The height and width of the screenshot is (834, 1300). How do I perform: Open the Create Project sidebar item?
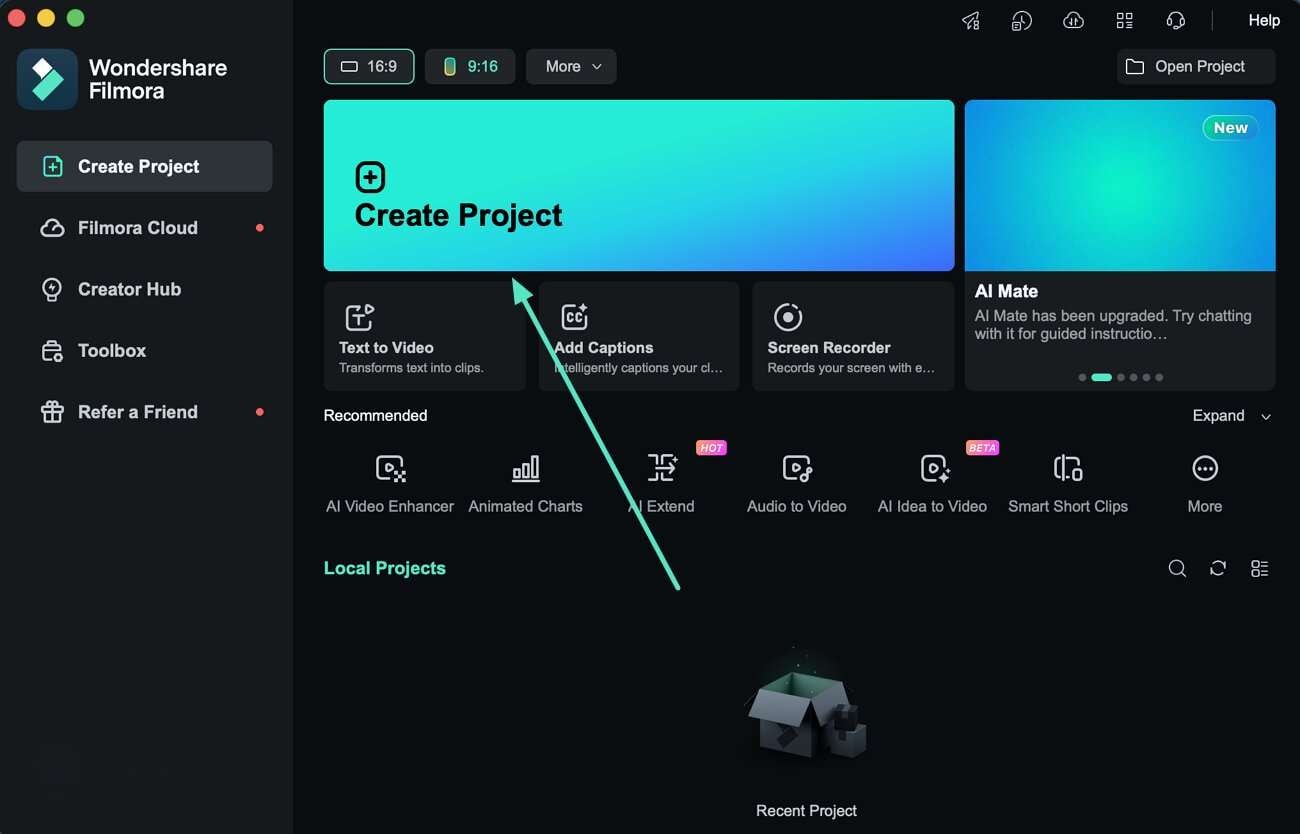pos(144,166)
